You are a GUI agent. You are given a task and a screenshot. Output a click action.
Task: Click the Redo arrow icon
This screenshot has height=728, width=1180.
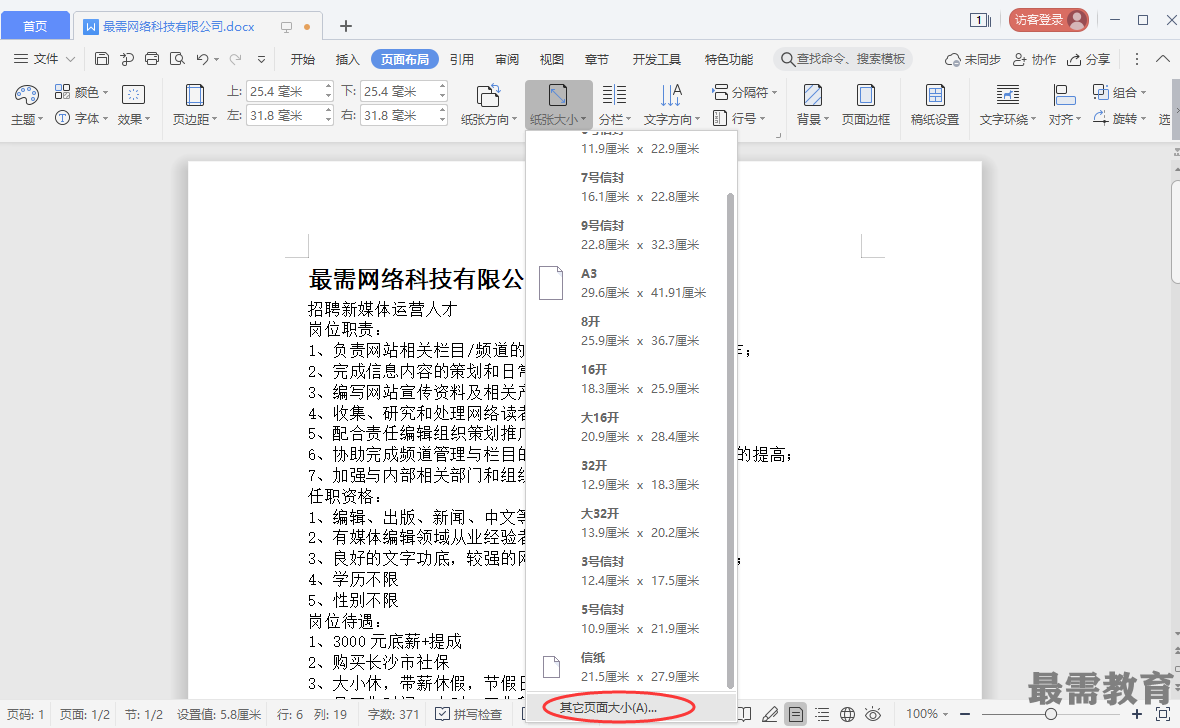[x=236, y=59]
